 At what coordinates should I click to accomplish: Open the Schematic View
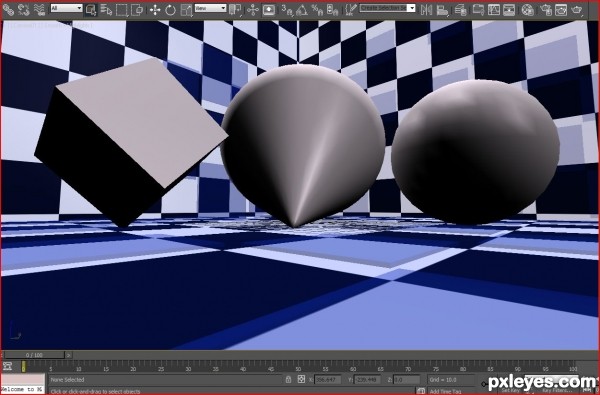pyautogui.click(x=509, y=10)
